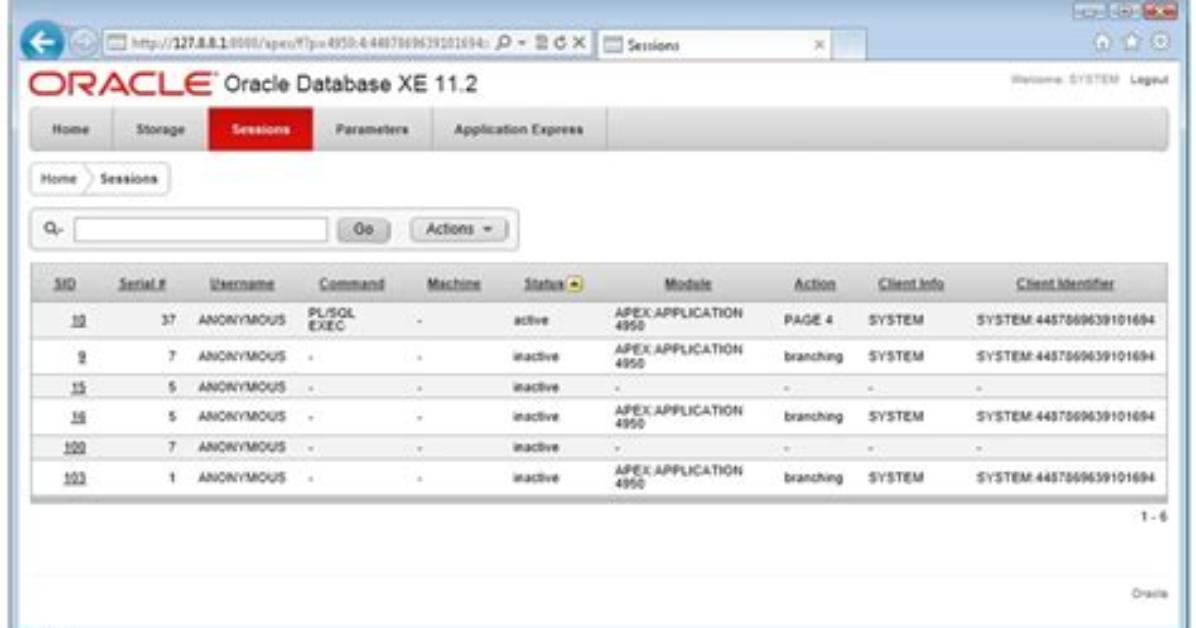
Task: Click the PAGE 4 action cell
Action: (x=808, y=320)
